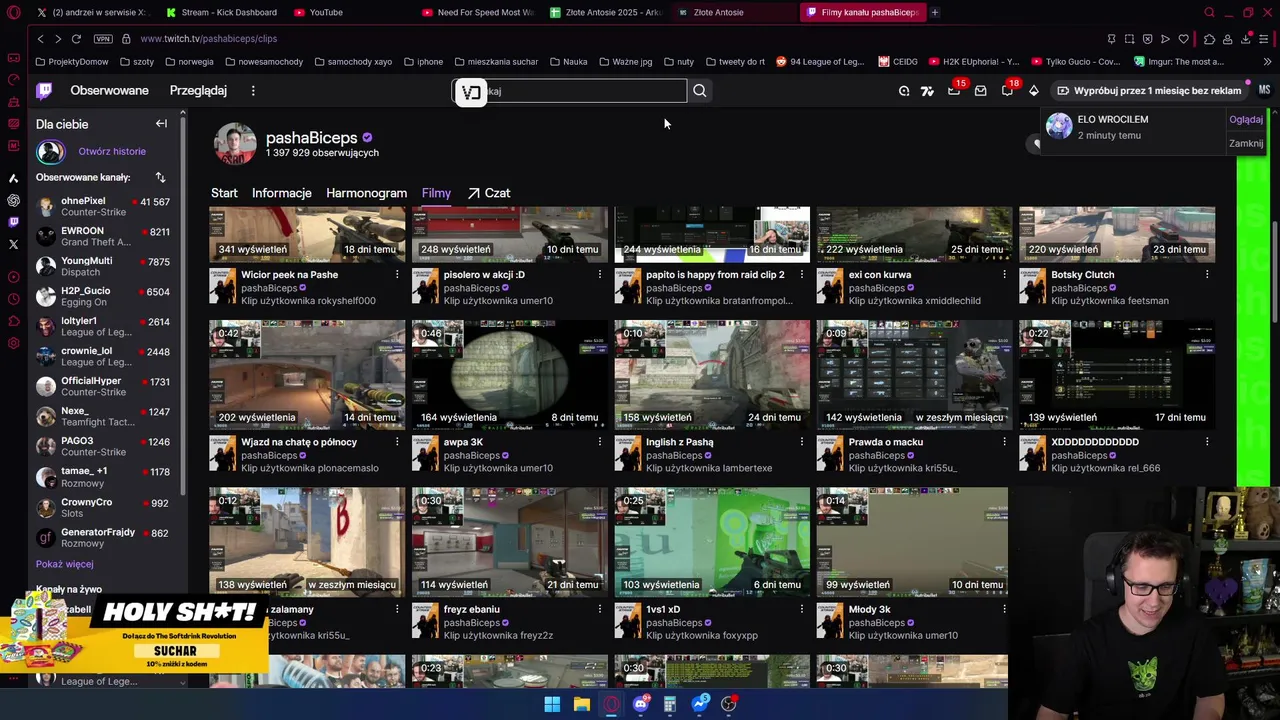Open options menu for pisolero w akcji clip

[600, 275]
